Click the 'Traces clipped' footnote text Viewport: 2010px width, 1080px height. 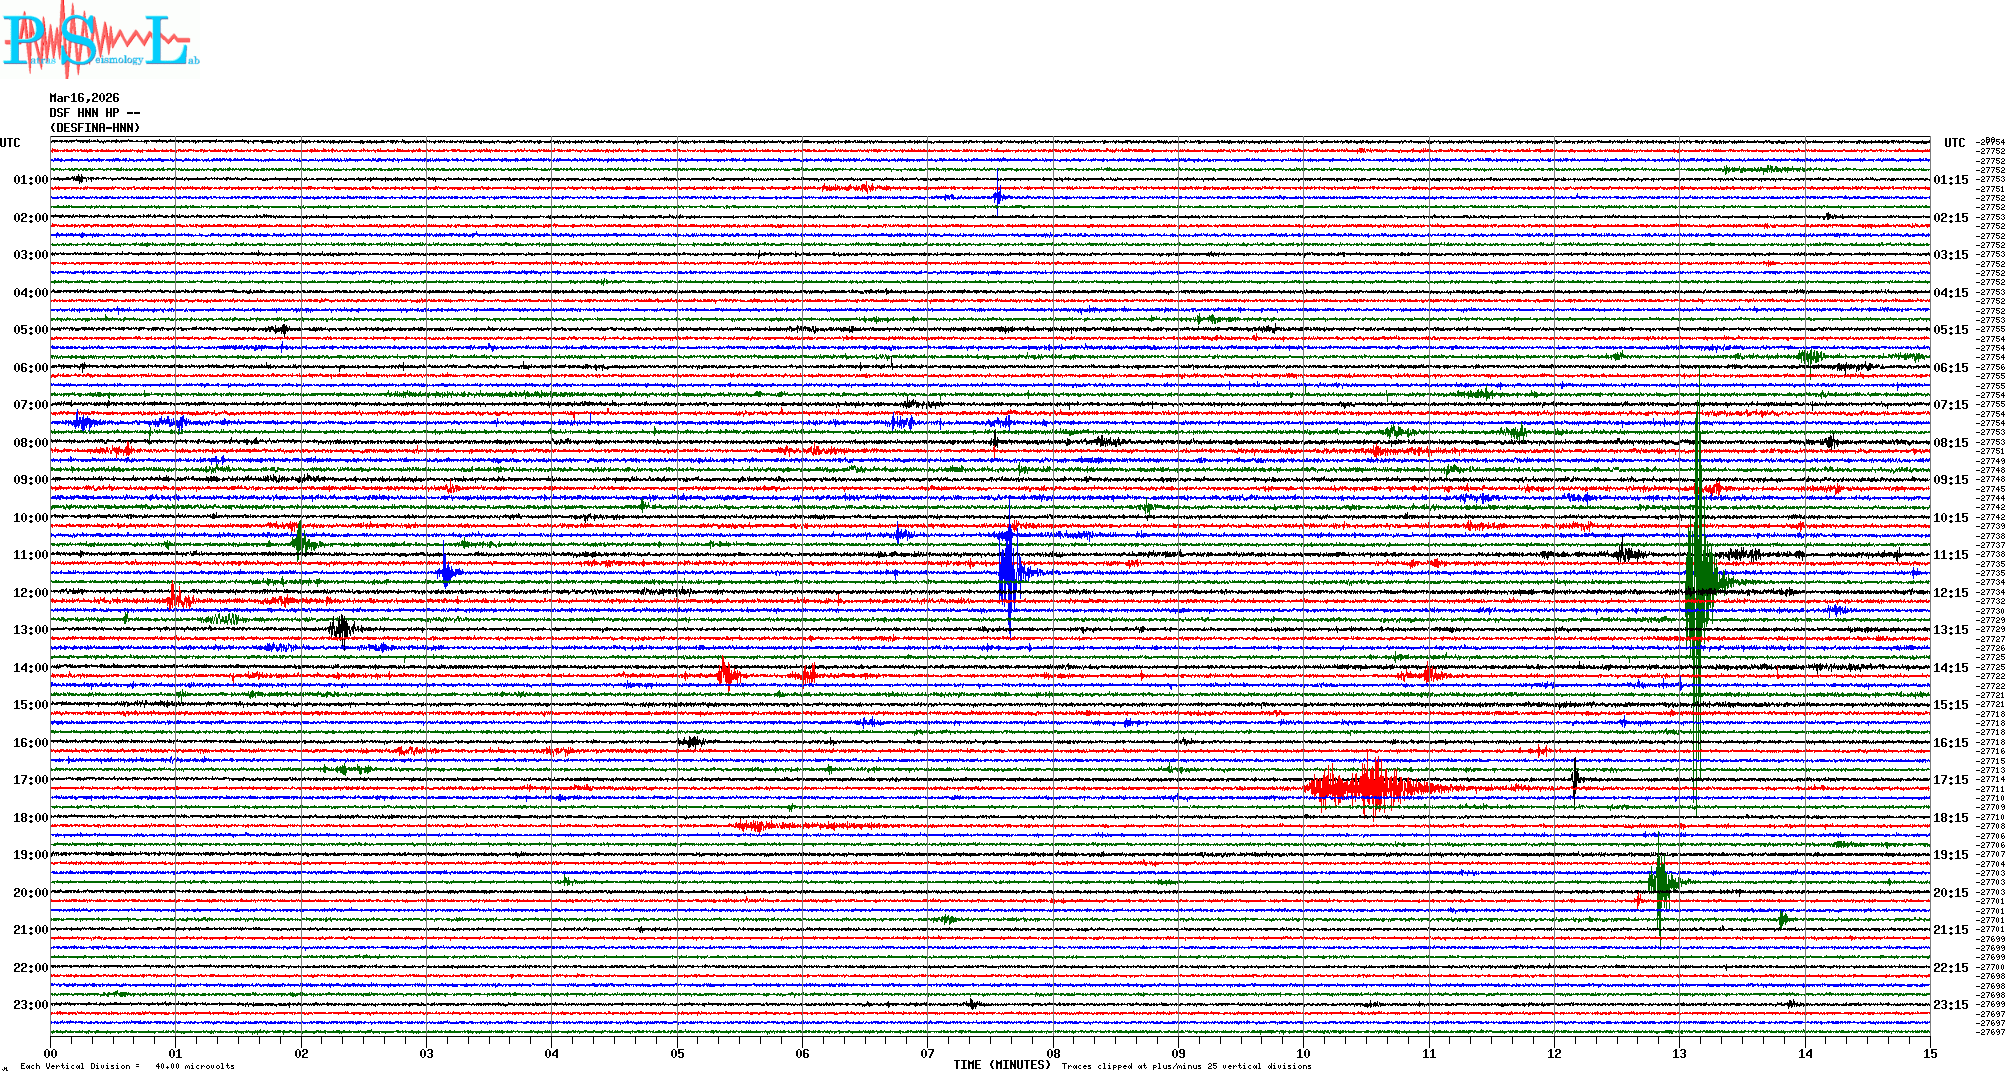point(1186,1066)
